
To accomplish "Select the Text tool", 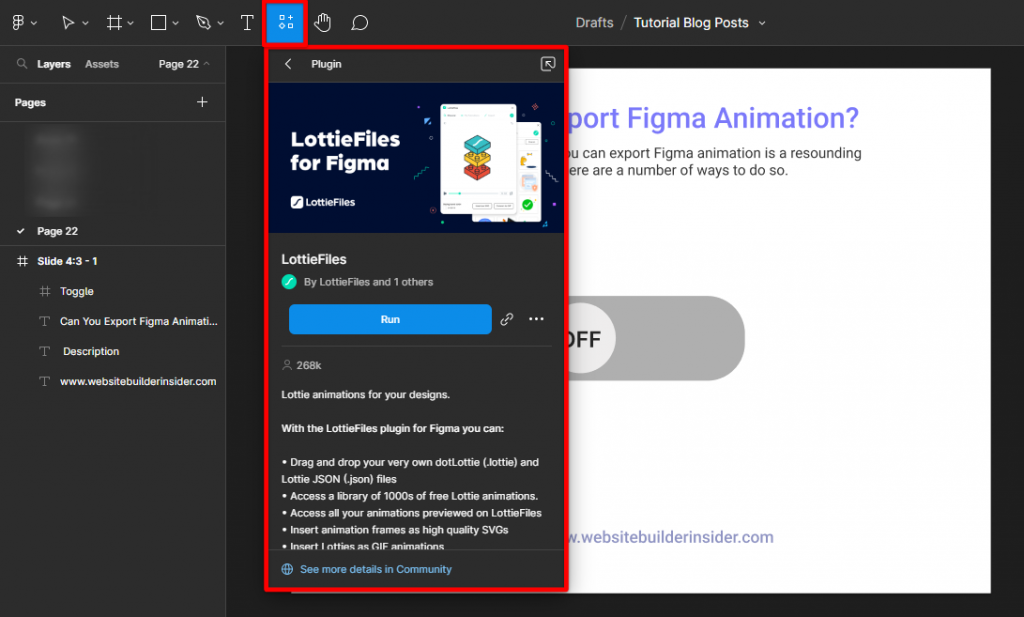I will [x=247, y=22].
